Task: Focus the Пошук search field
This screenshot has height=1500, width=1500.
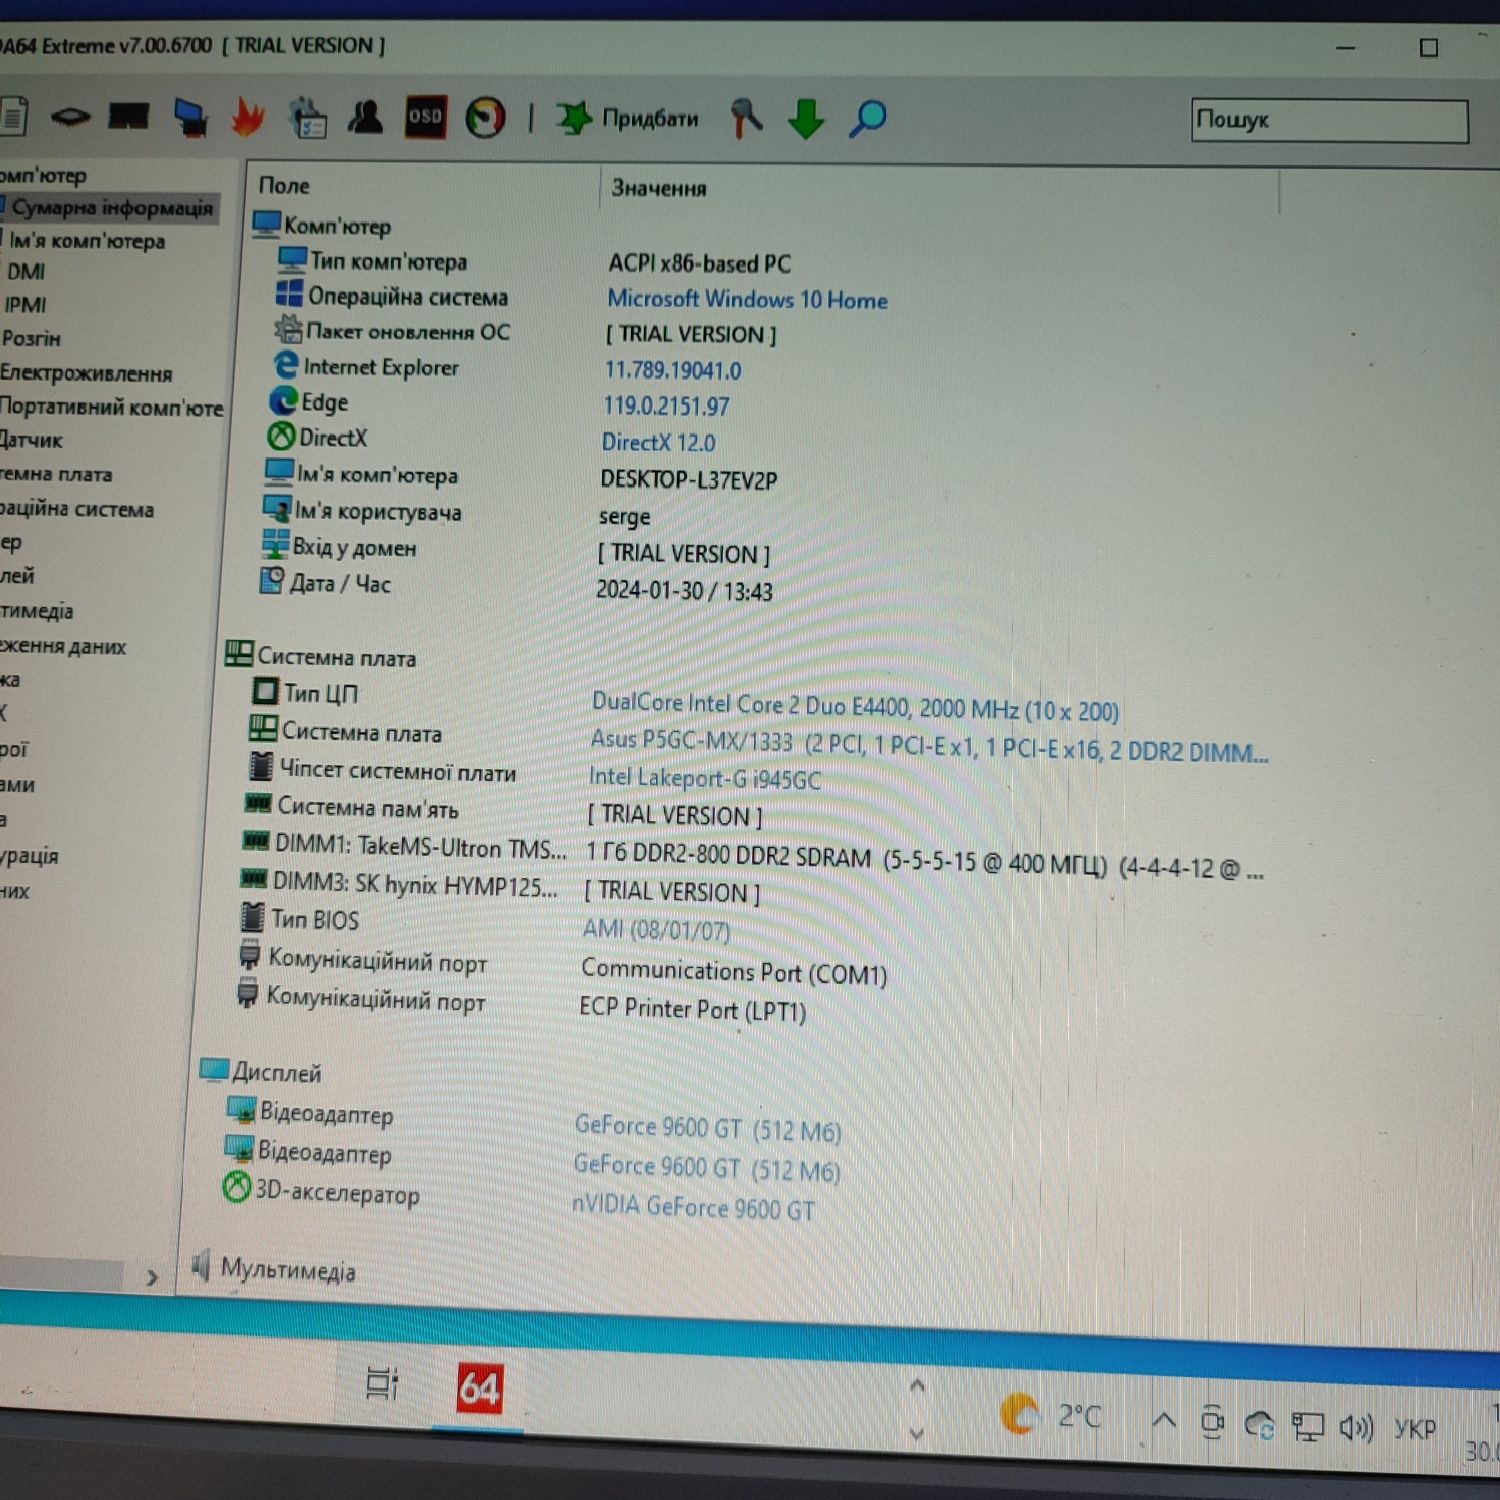Action: tap(1329, 121)
